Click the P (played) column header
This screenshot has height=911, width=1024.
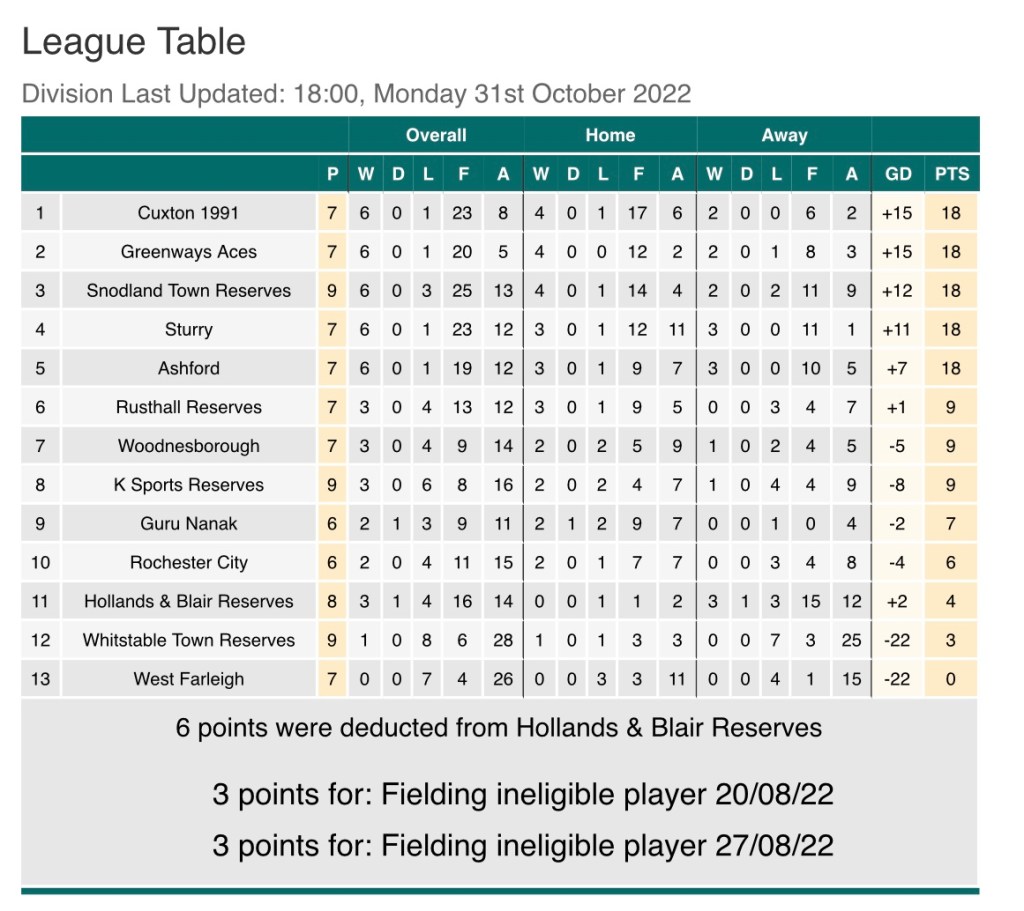coord(333,174)
